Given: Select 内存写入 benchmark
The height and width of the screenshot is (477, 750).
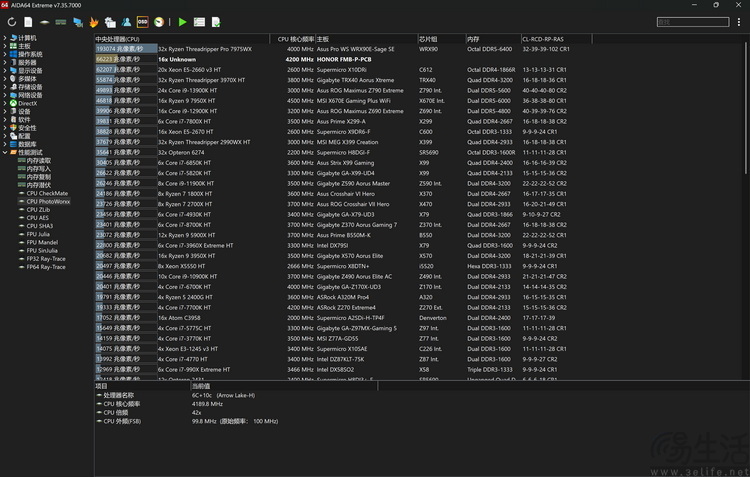Looking at the screenshot, I should click(38, 169).
